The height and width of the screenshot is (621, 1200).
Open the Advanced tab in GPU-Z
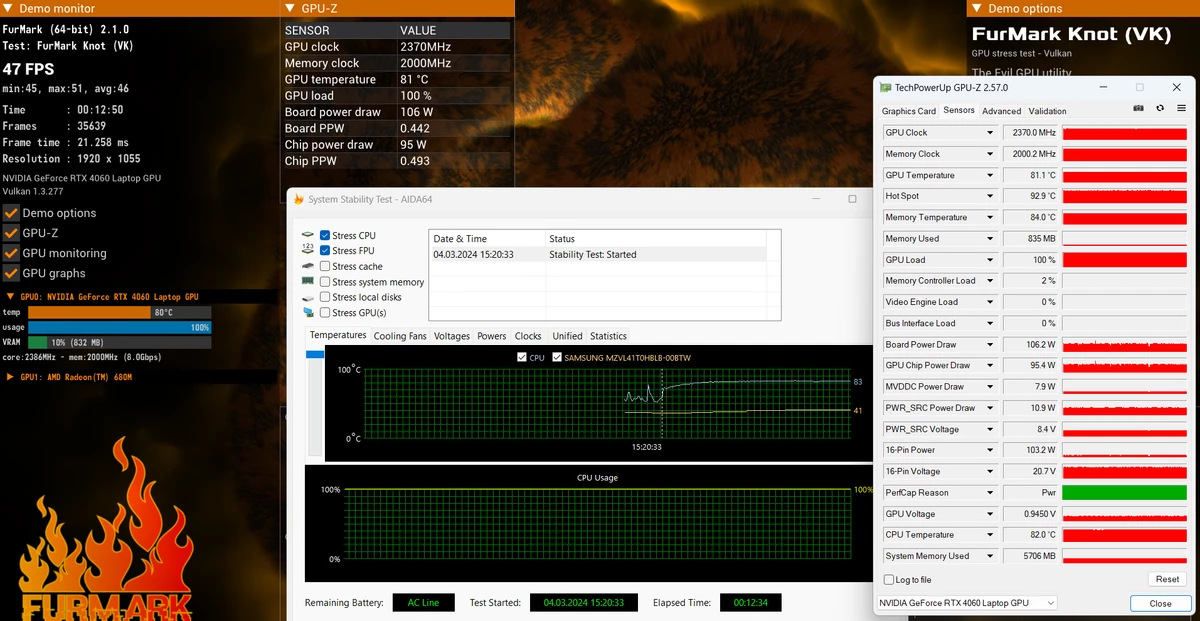[1002, 111]
